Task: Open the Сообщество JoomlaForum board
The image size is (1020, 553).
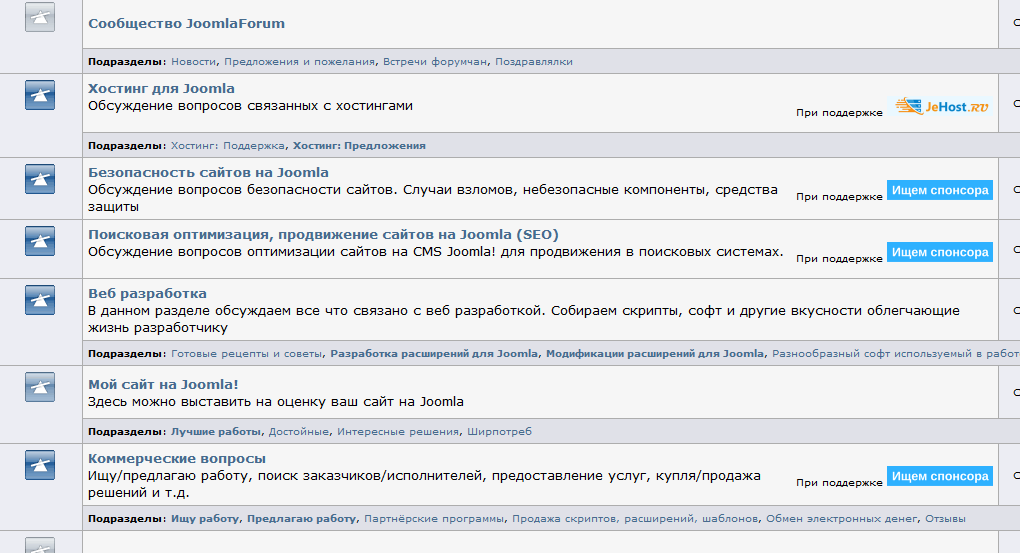Action: pos(186,23)
